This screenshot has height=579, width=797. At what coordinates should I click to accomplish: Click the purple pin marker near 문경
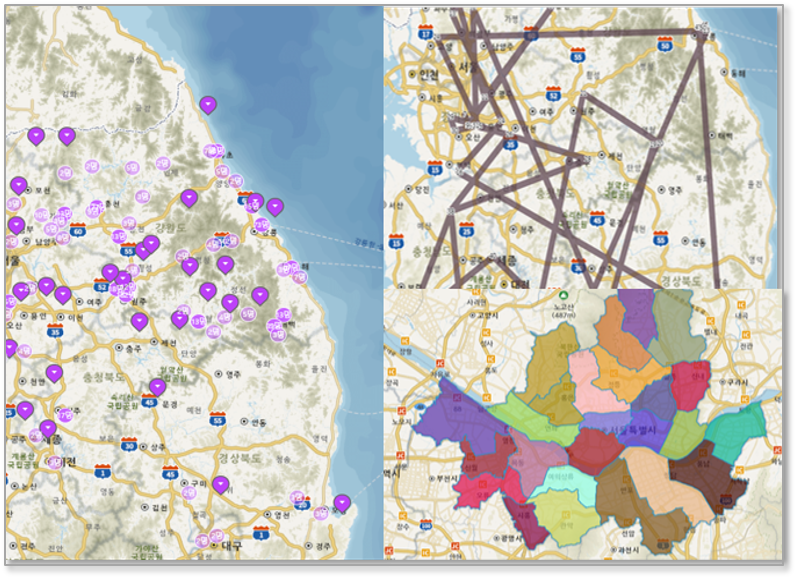pos(157,387)
